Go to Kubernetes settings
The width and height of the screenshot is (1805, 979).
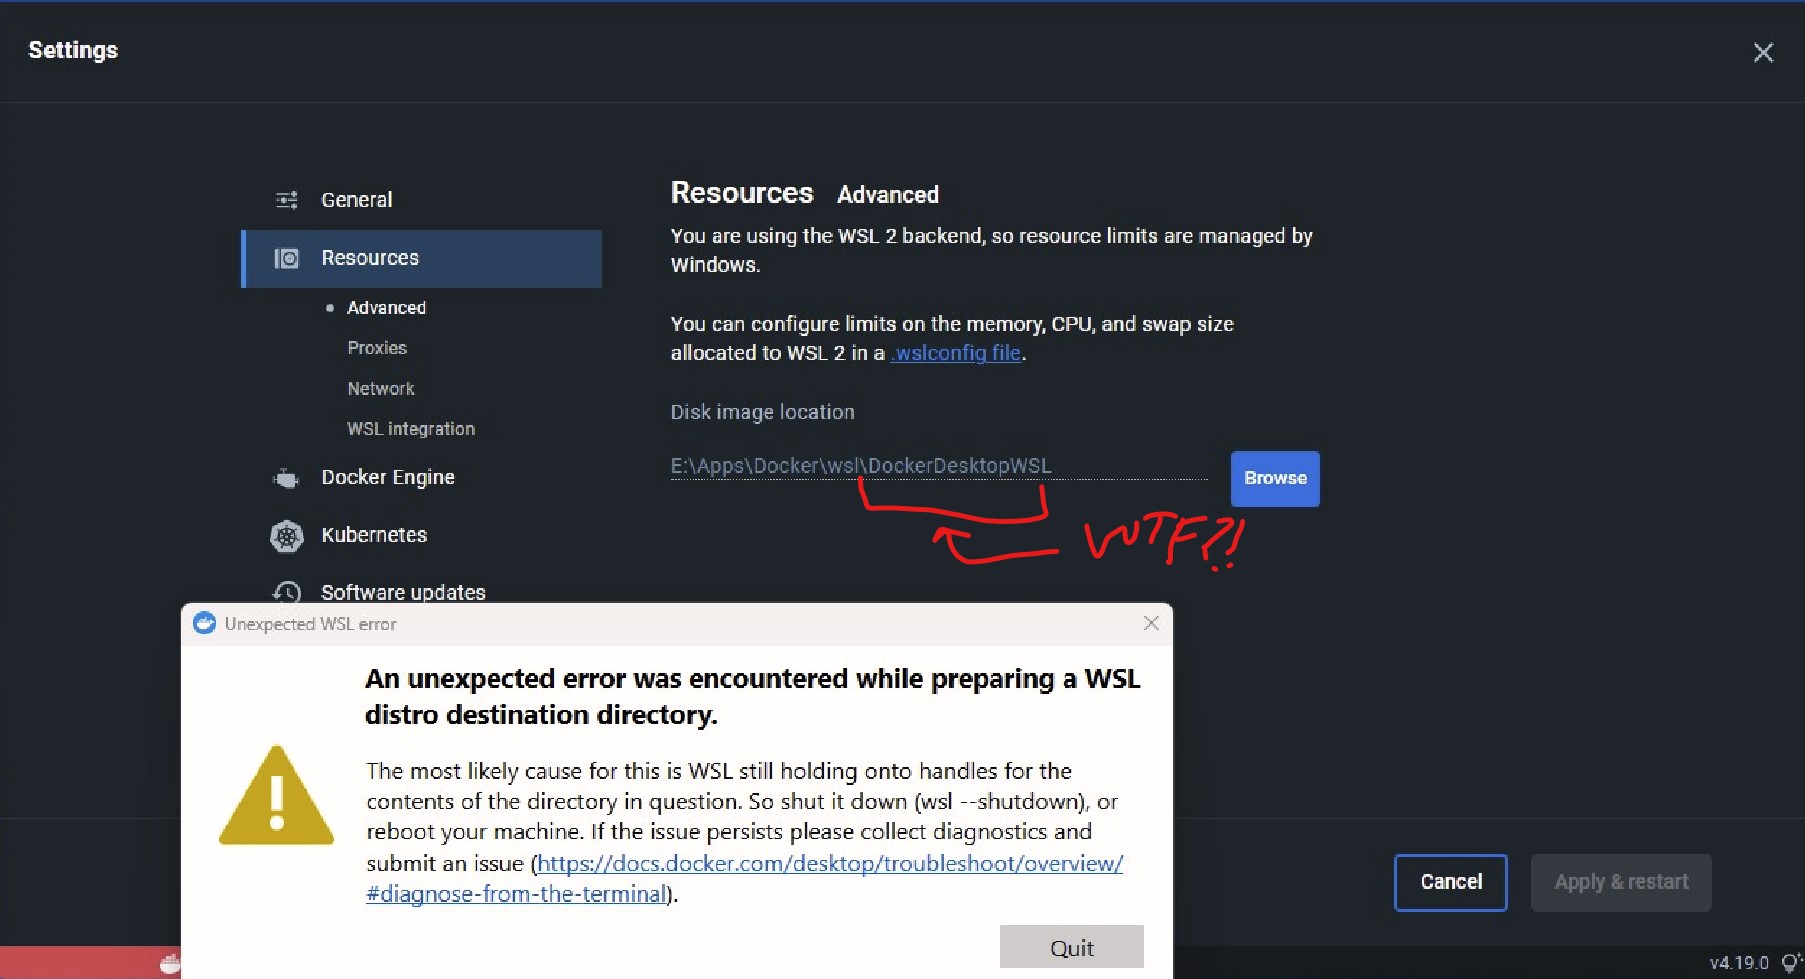(374, 535)
